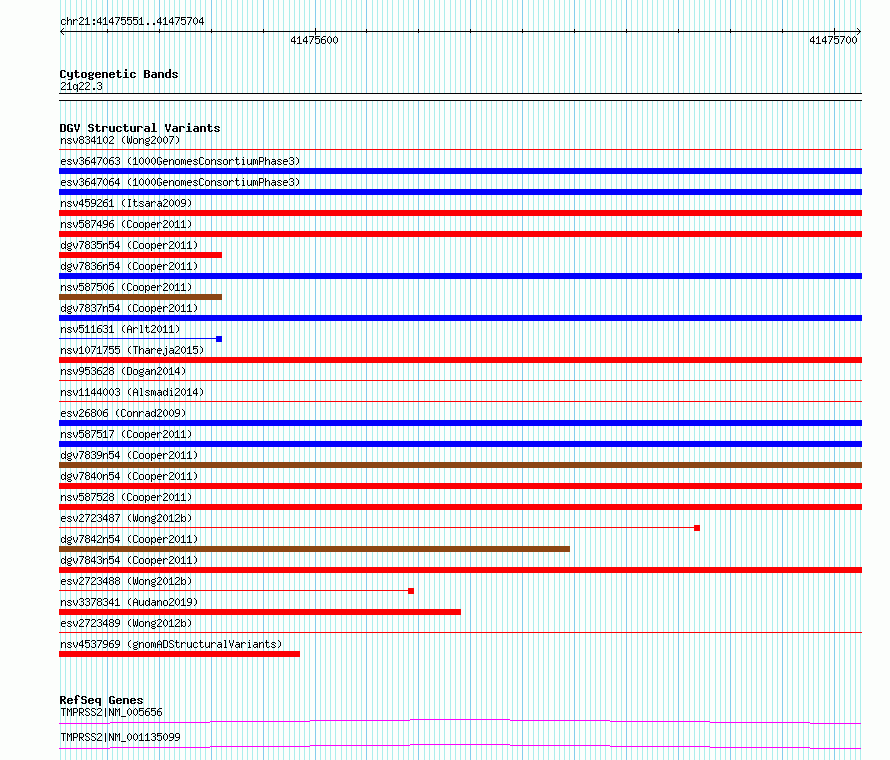
Task: Select the DGV Structural Variants track title
Action: click(140, 128)
